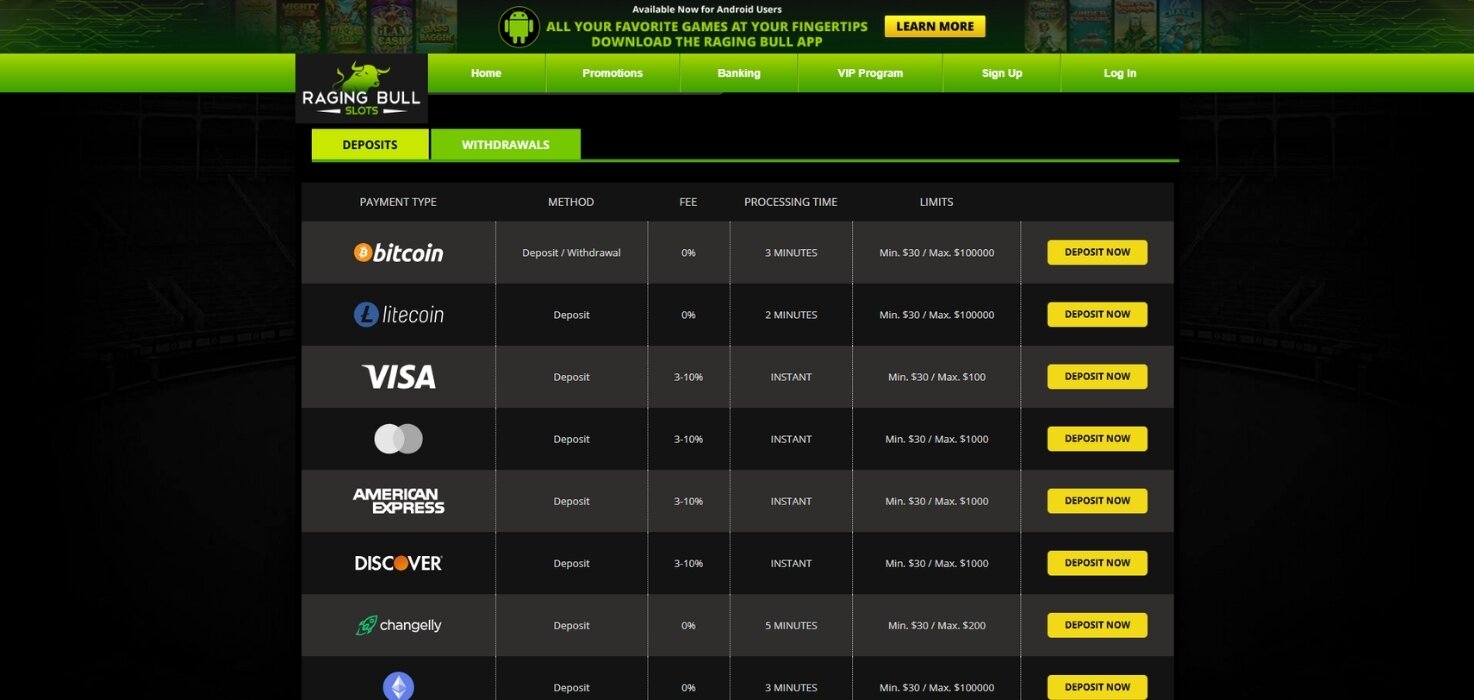Click the Litecoin limits 'Min. $30 / Max. $100000'
This screenshot has width=1474, height=700.
(x=937, y=315)
